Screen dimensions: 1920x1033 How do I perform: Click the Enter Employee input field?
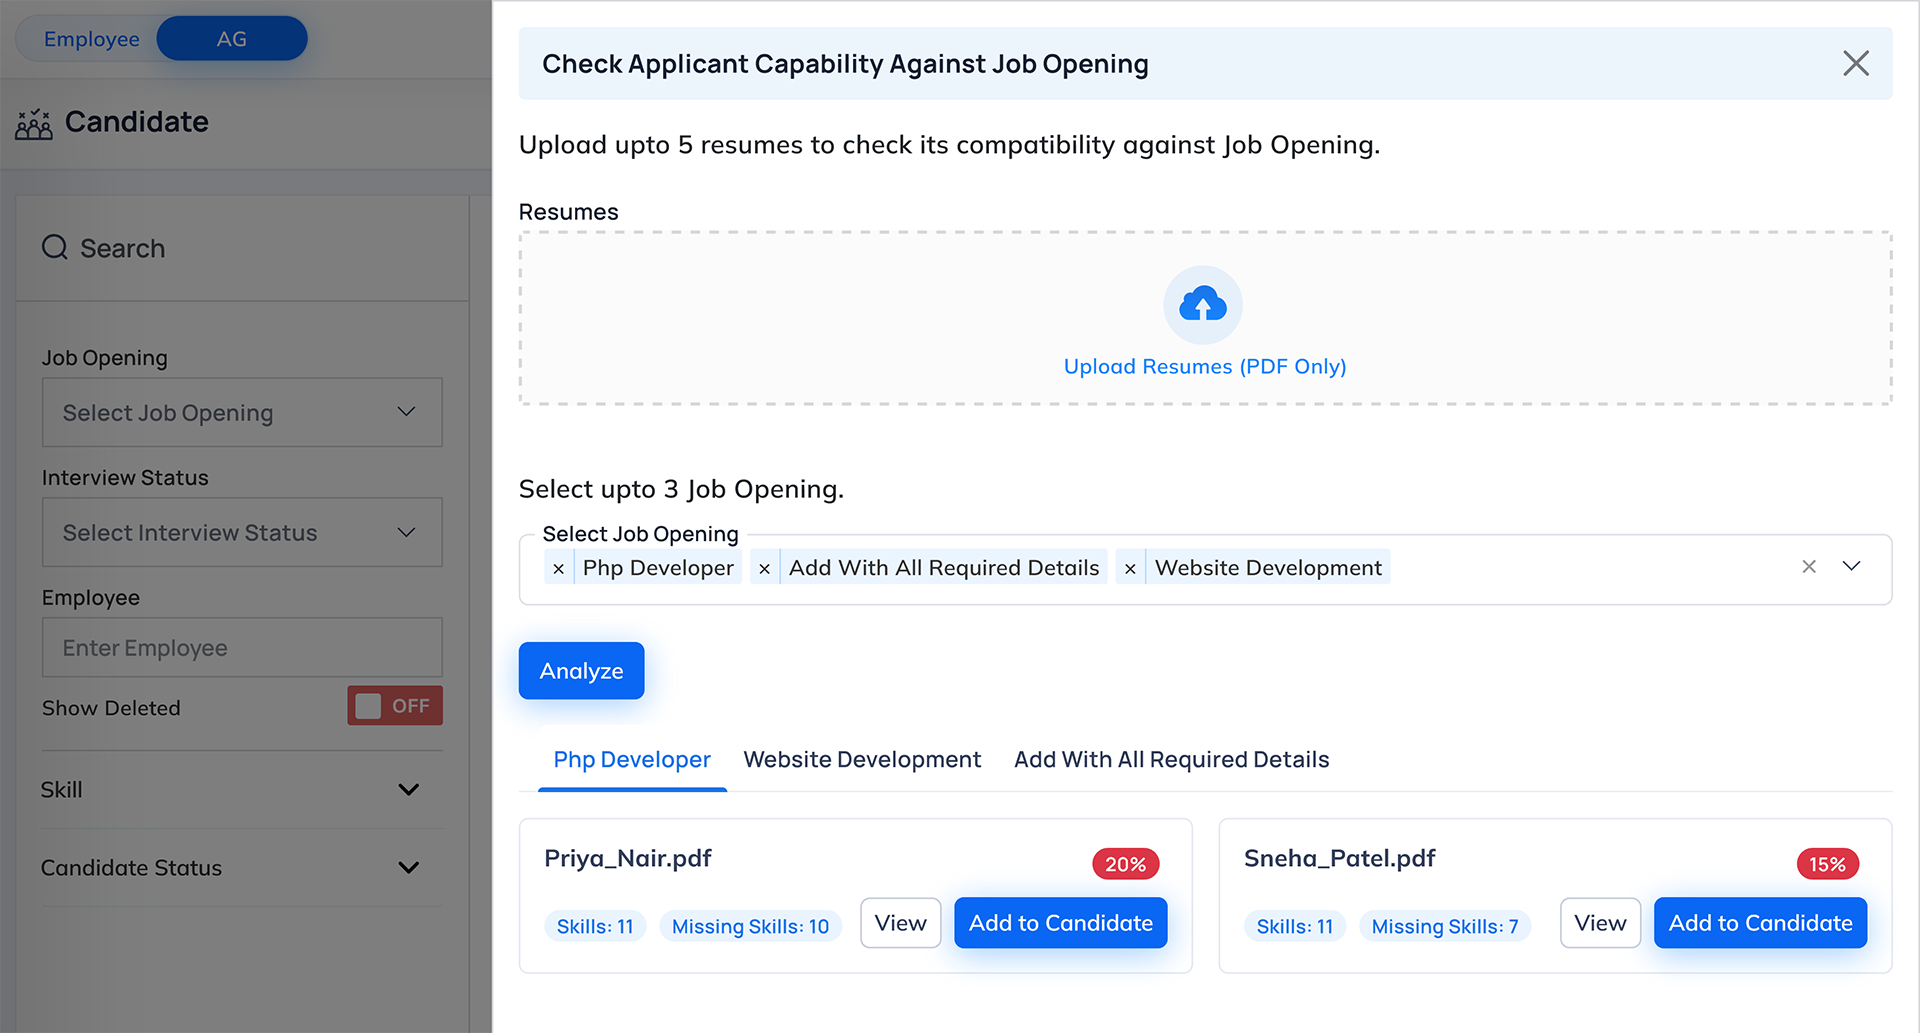(x=242, y=648)
